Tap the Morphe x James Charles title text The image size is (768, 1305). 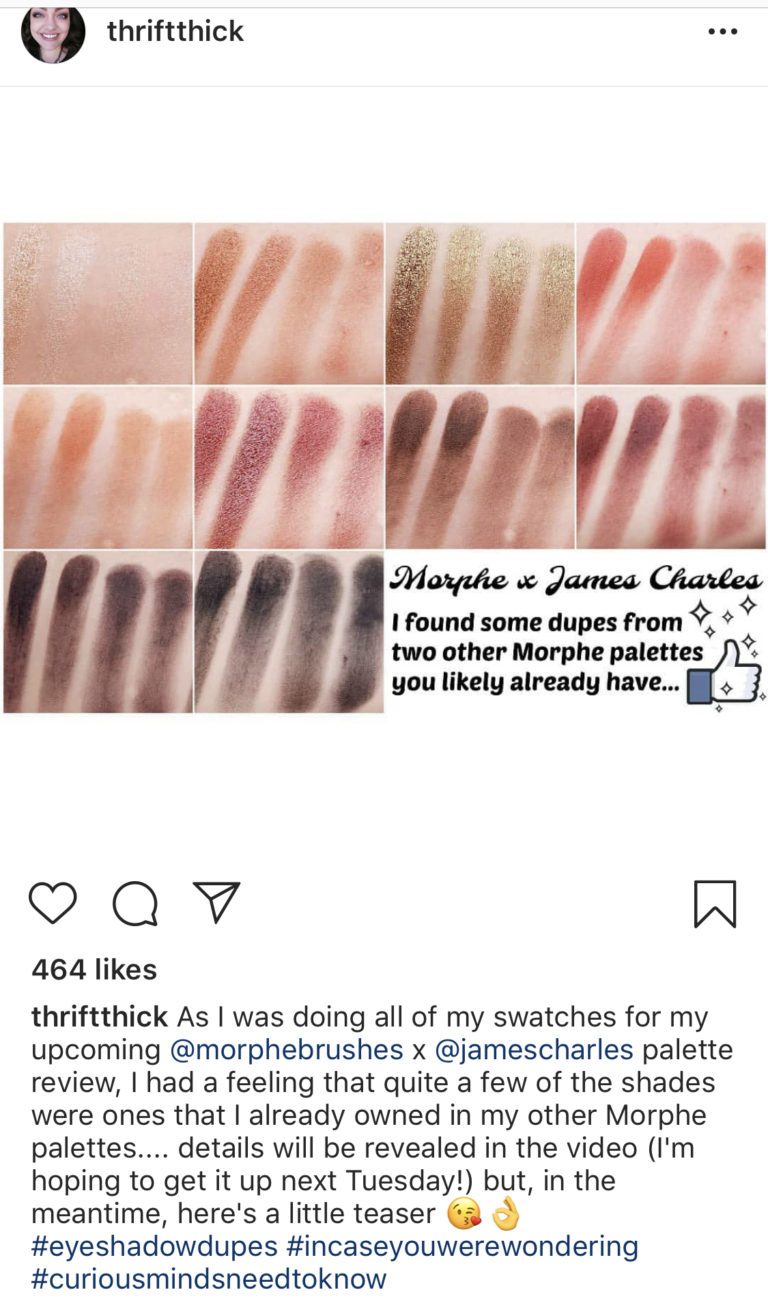(x=576, y=579)
